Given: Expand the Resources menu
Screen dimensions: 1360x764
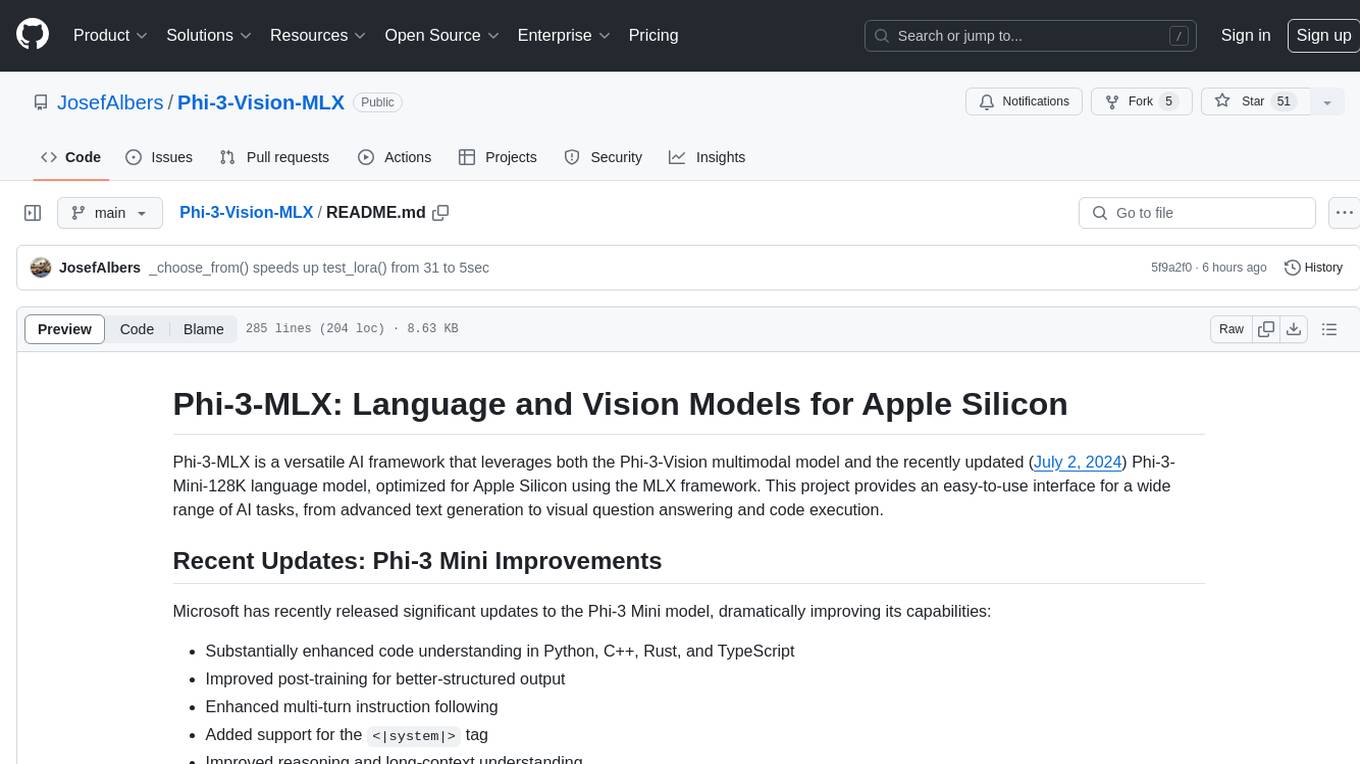Looking at the screenshot, I should click(318, 35).
